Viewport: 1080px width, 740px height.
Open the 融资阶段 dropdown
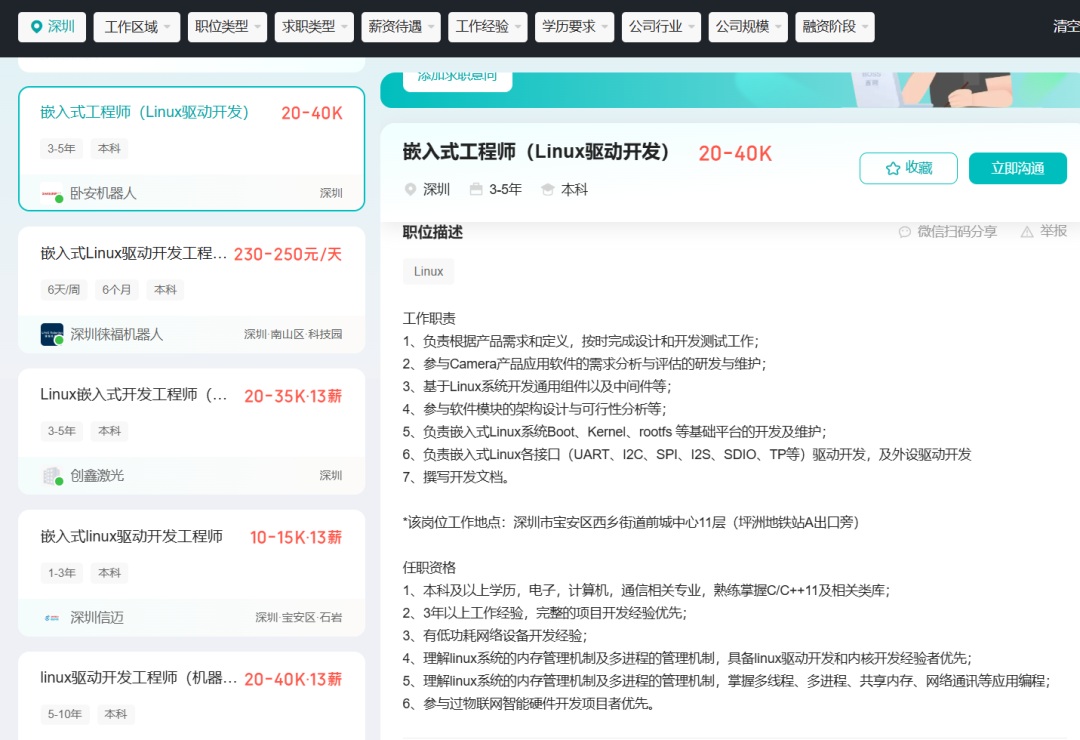coord(834,27)
